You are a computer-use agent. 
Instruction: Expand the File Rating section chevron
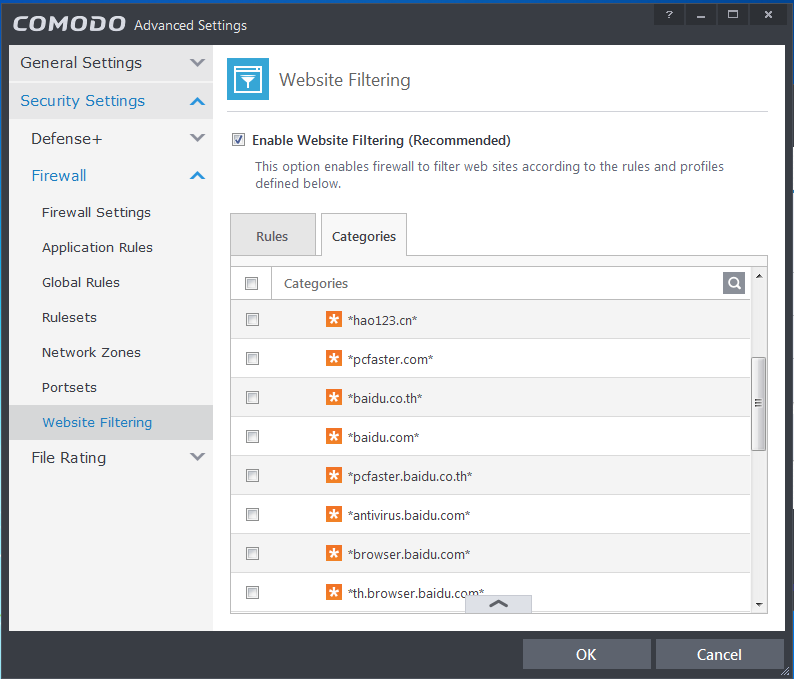[197, 457]
